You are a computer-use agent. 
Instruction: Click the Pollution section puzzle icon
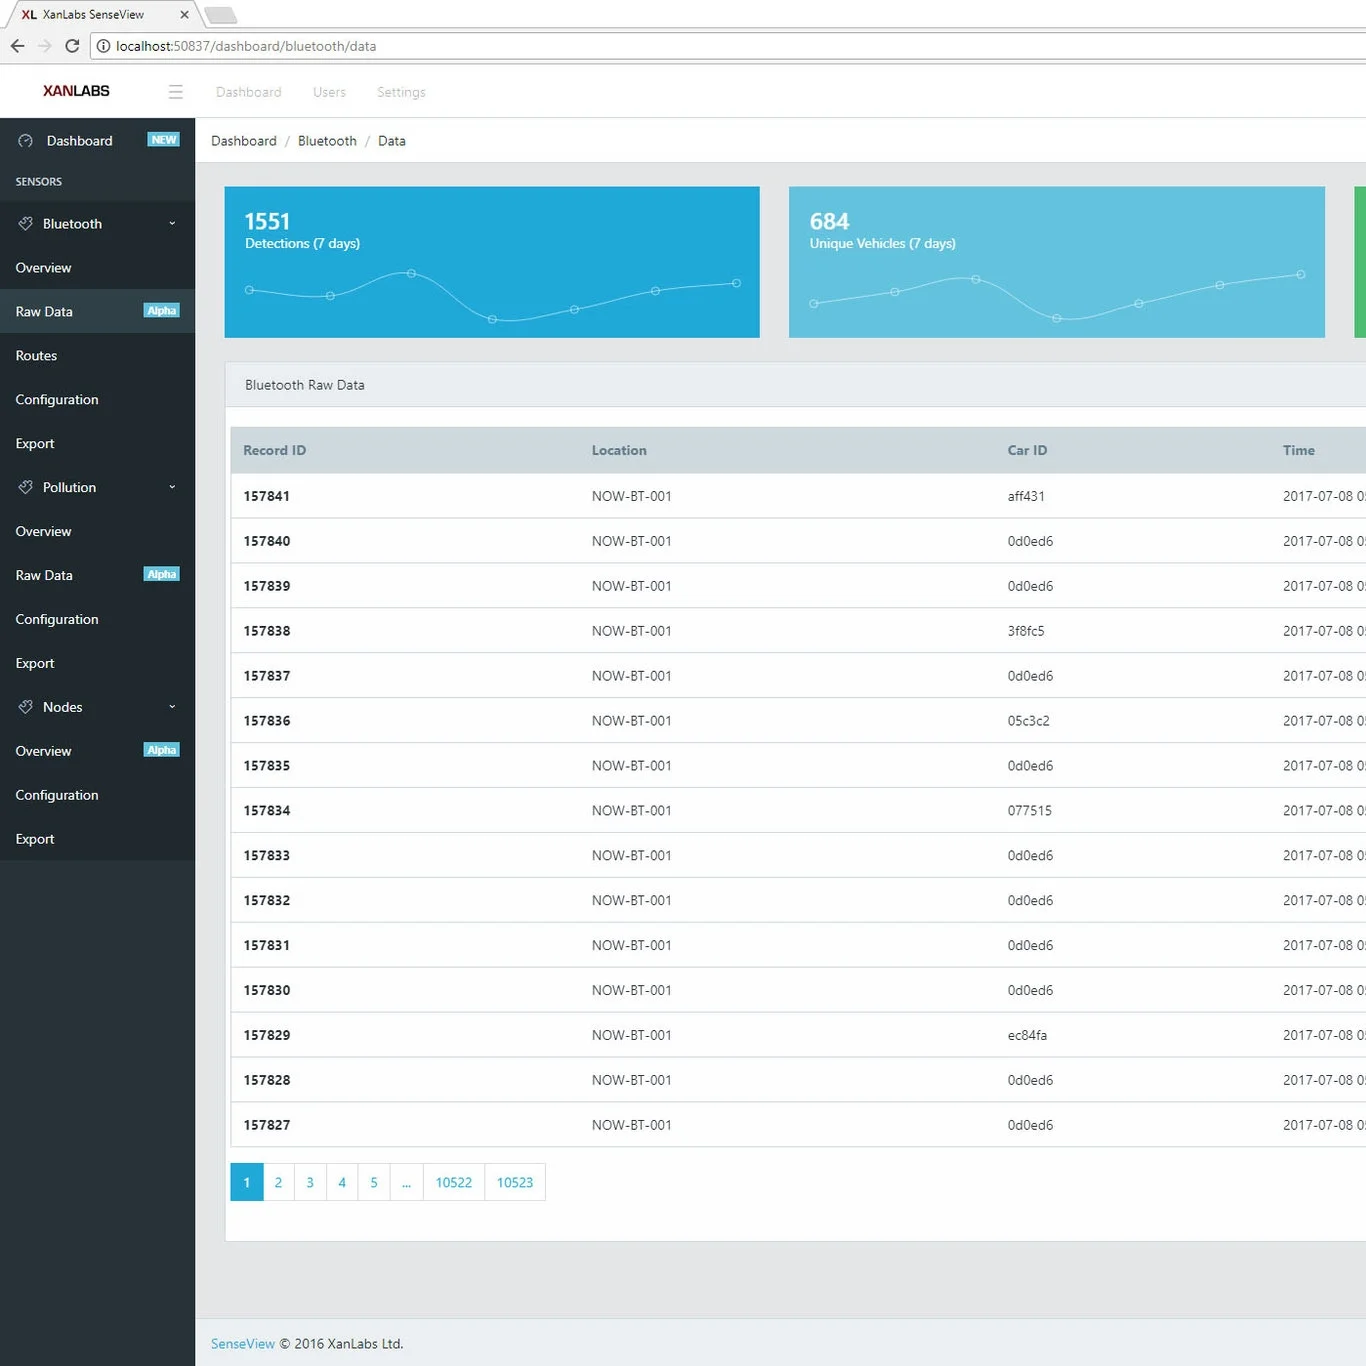pos(26,488)
